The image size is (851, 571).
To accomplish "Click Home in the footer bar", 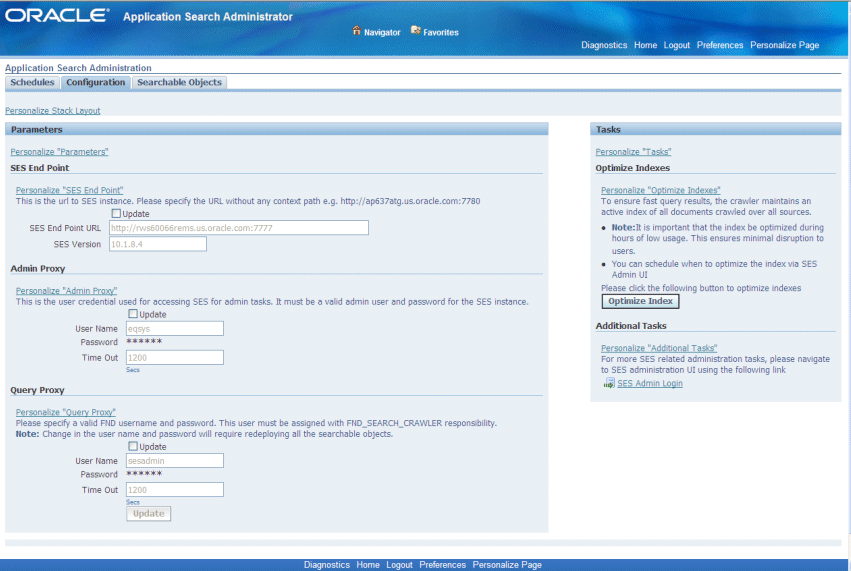I will (368, 565).
